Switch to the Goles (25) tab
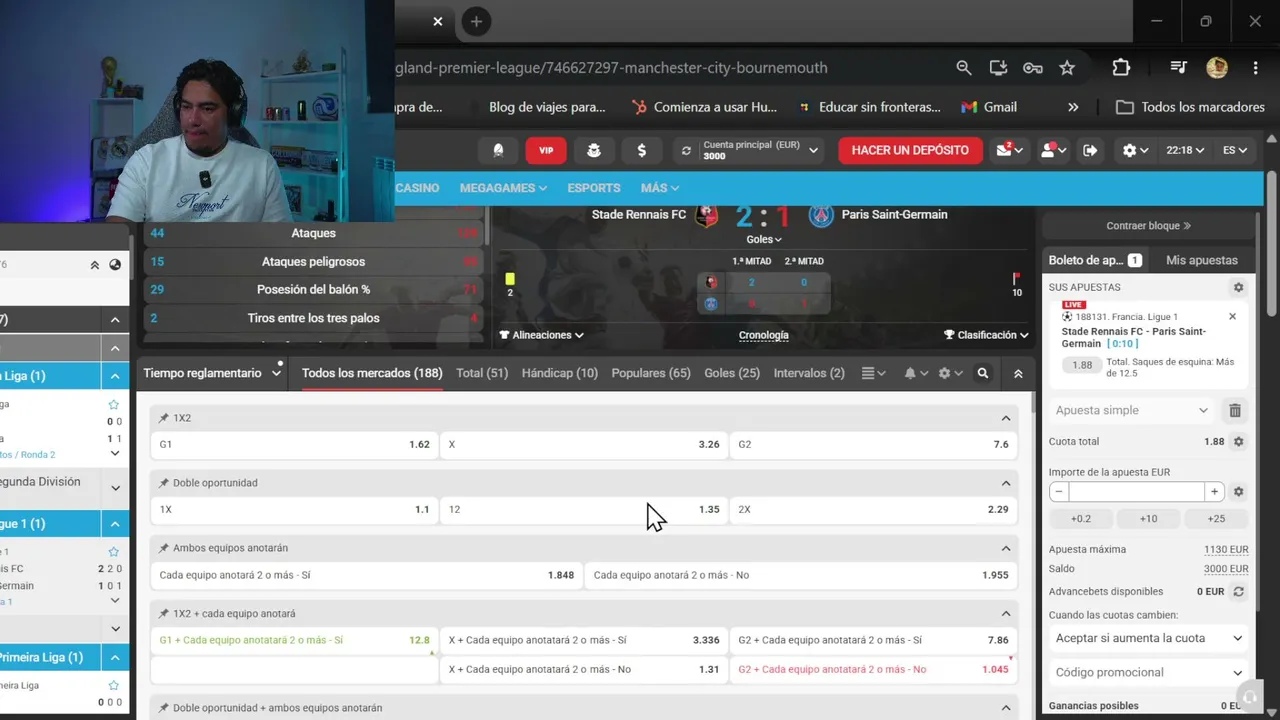The width and height of the screenshot is (1280, 720). coord(732,373)
